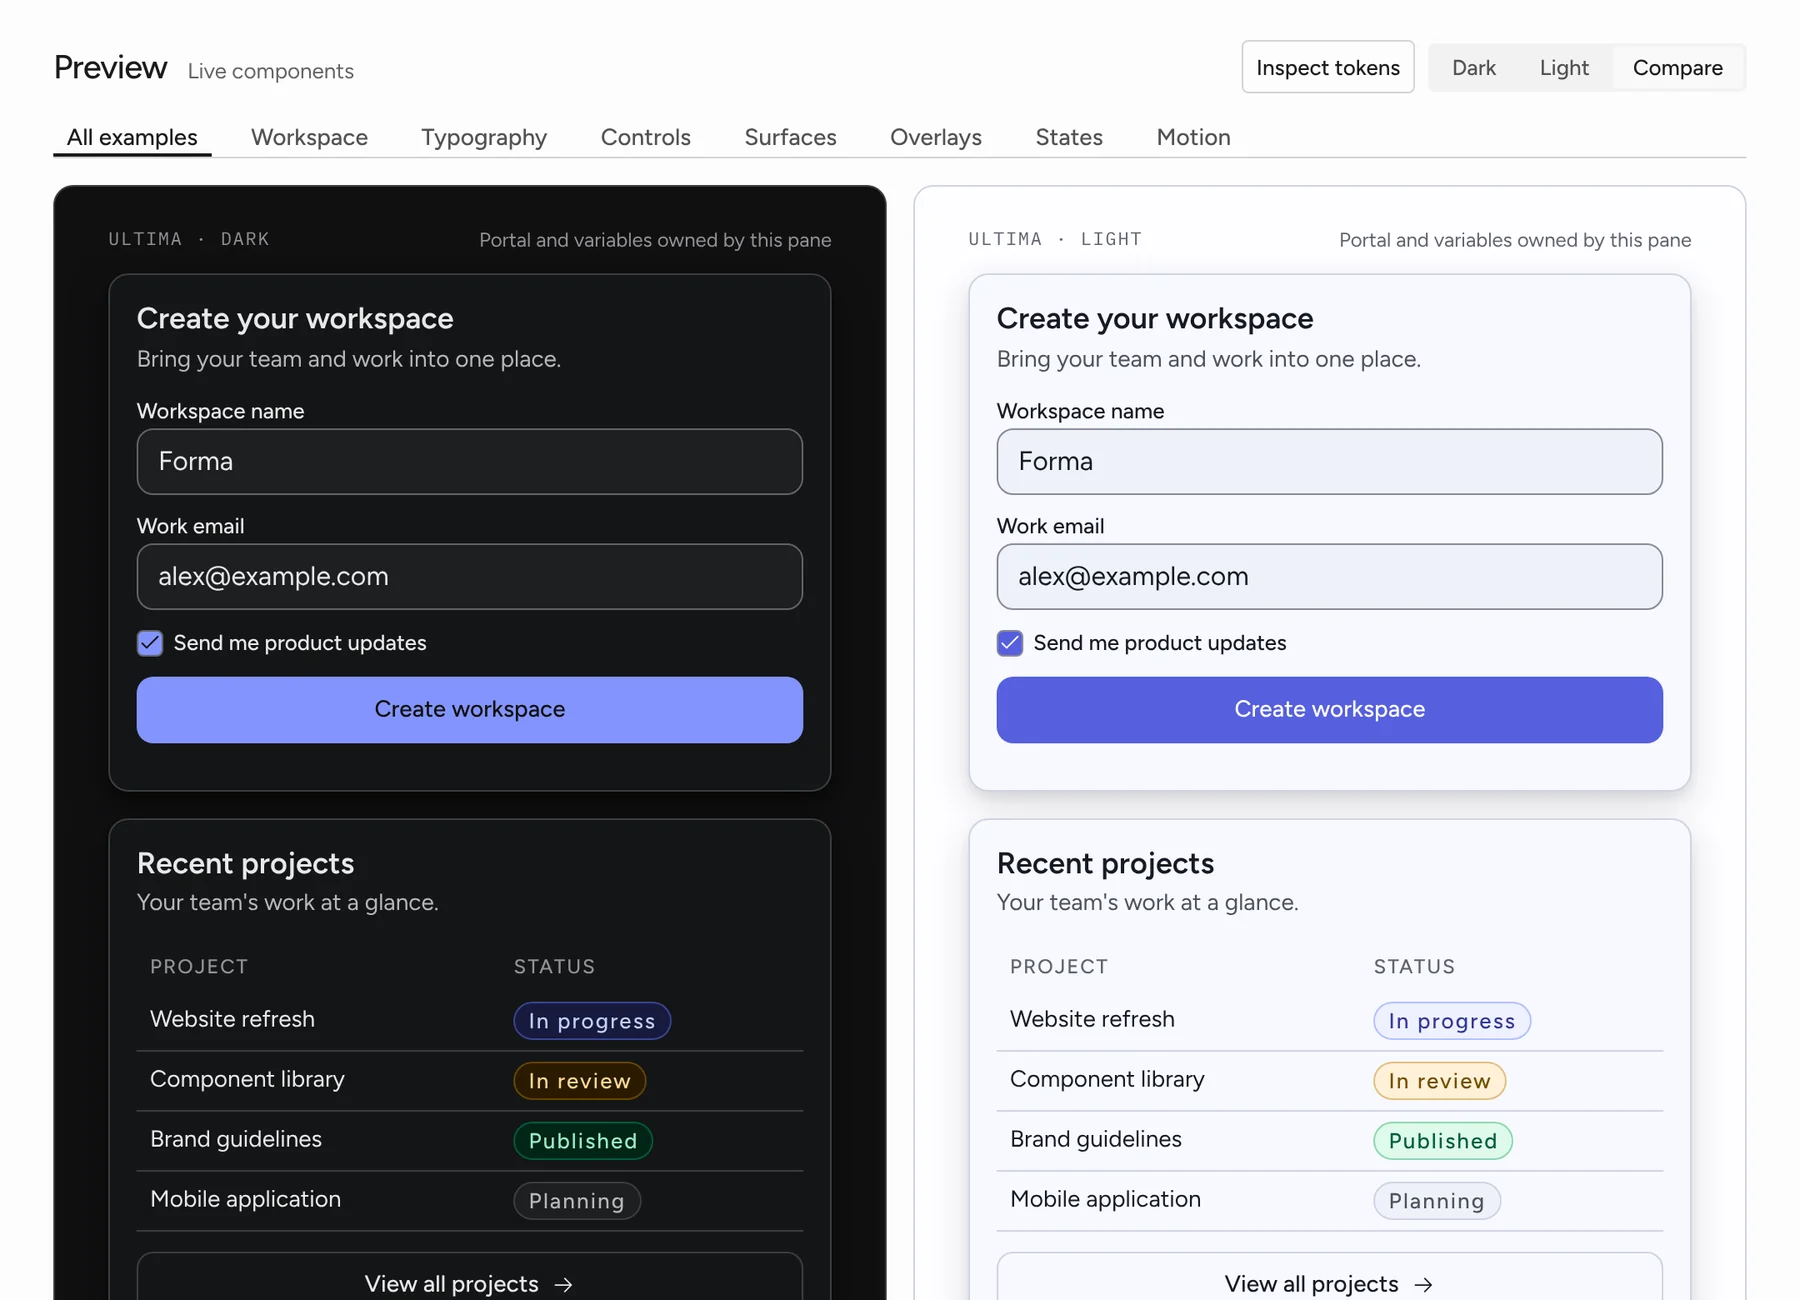
Task: Click Planning badge in dark pane
Action: 577,1200
